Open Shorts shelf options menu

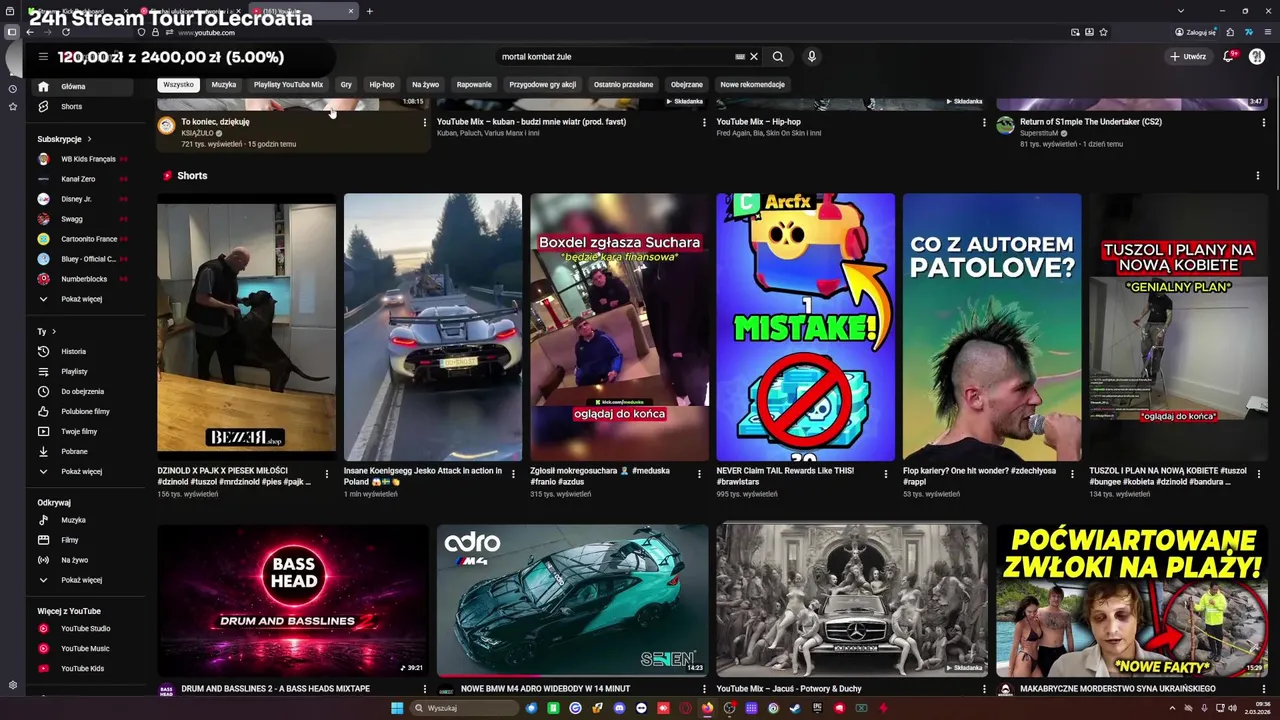(1258, 176)
